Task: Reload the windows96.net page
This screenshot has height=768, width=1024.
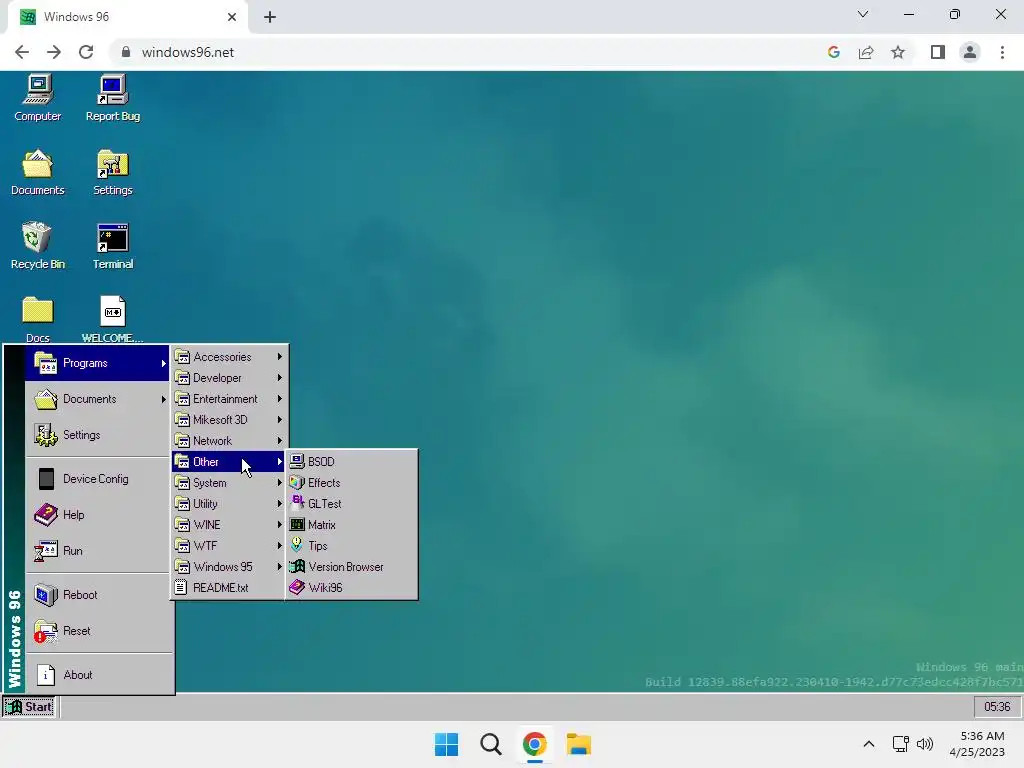Action: click(x=86, y=52)
